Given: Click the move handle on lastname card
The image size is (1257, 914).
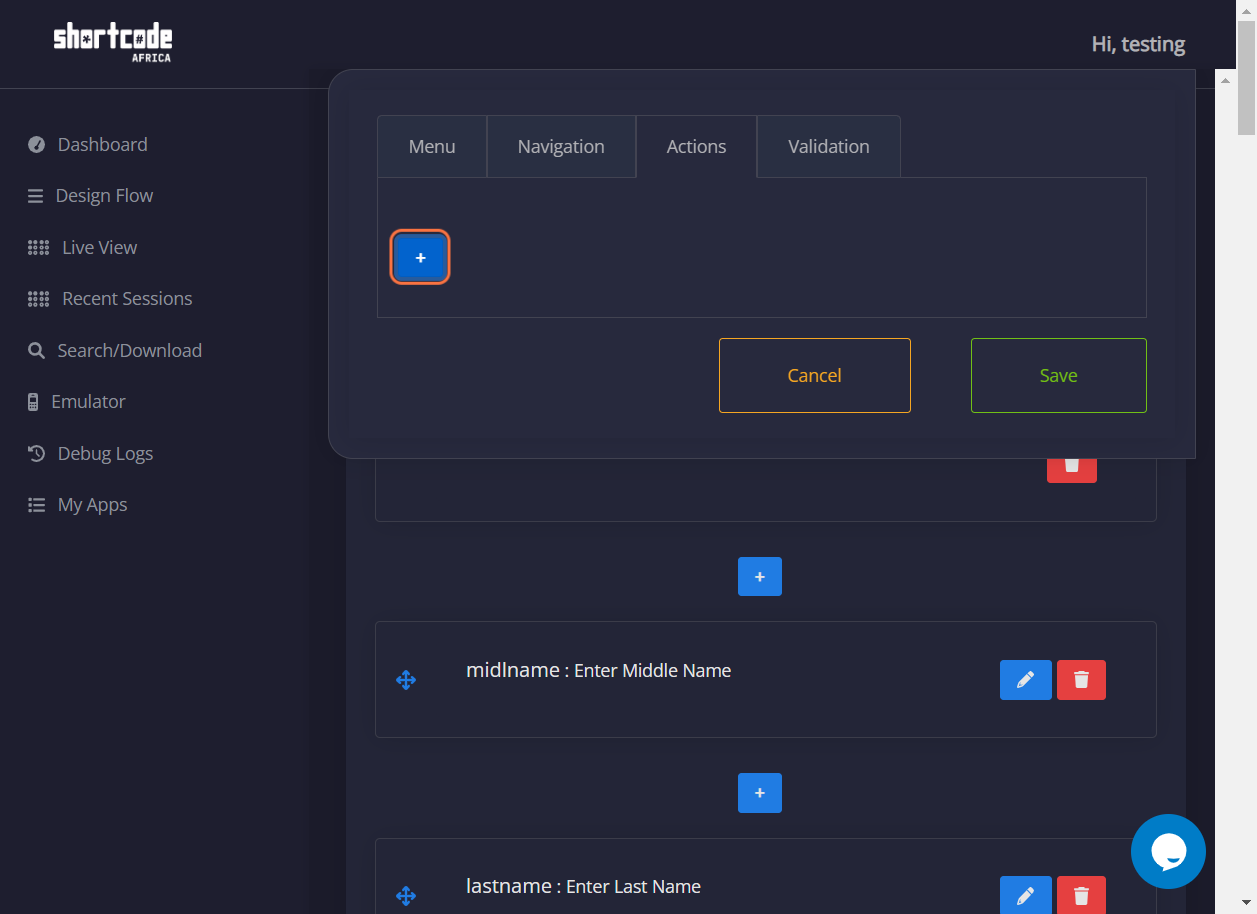Looking at the screenshot, I should [x=406, y=896].
